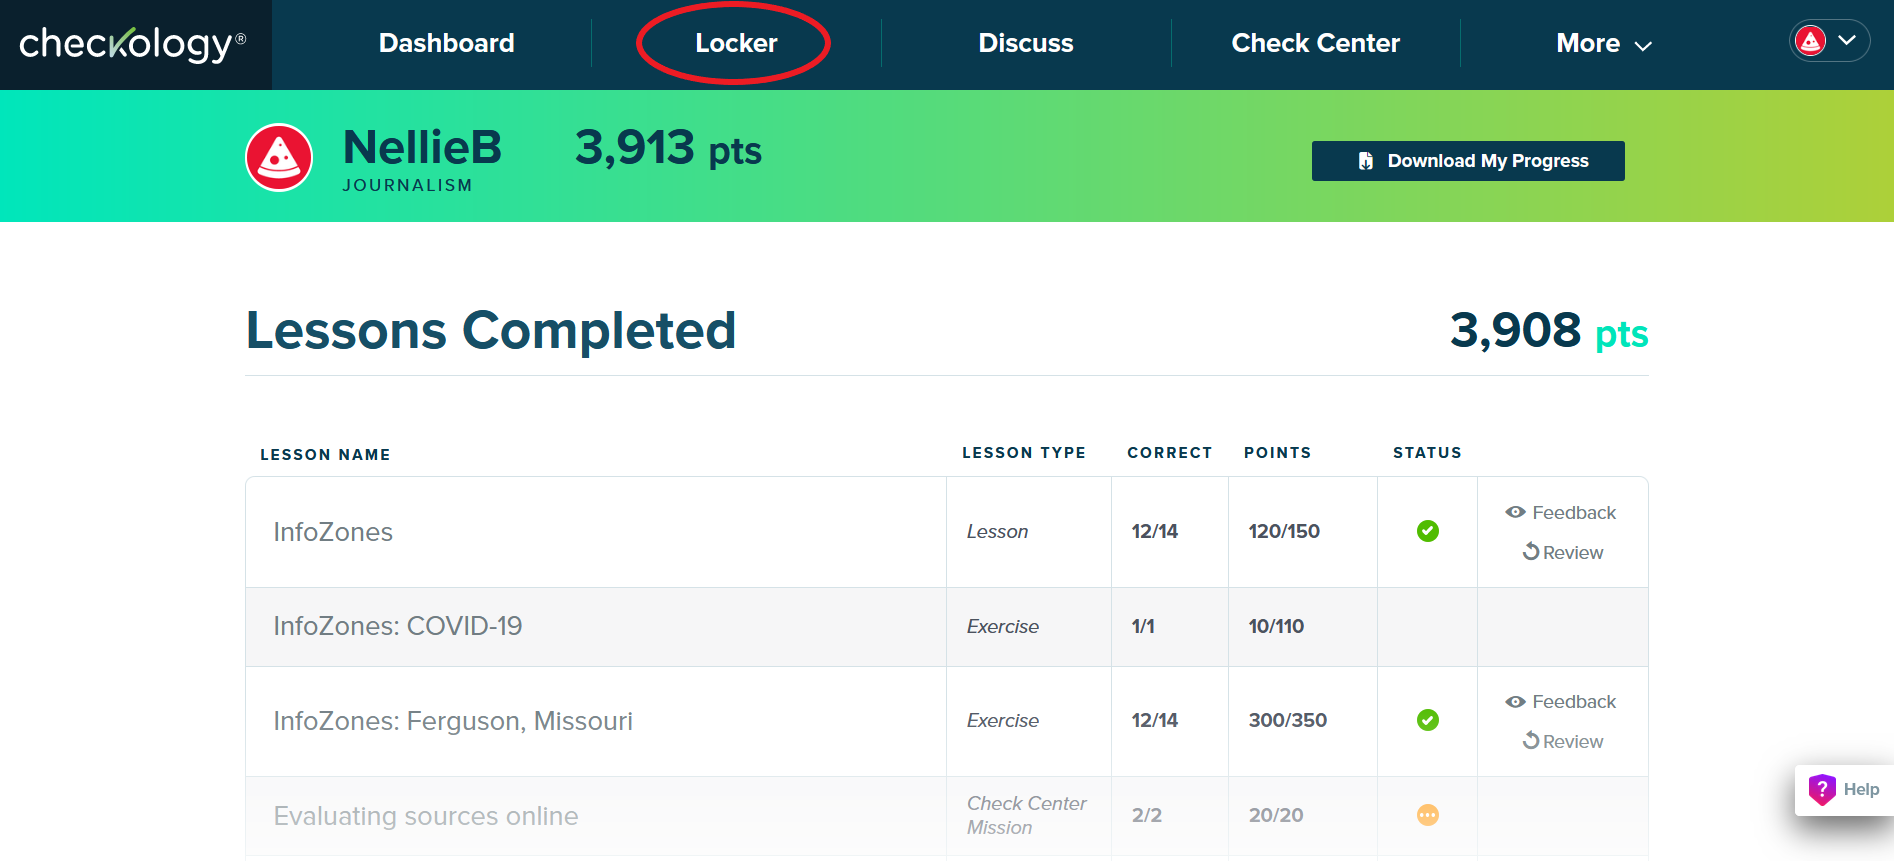1894x861 pixels.
Task: Click the Checkology logo
Action: pos(132,44)
